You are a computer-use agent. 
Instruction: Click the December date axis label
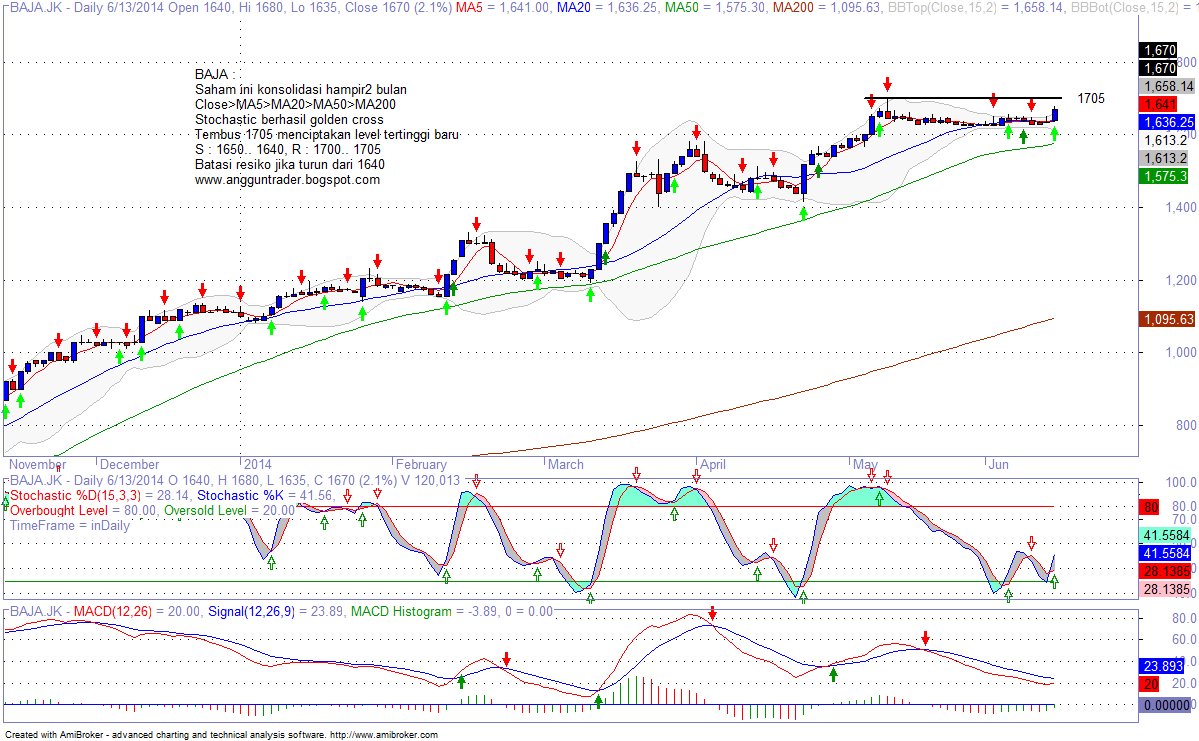click(129, 464)
